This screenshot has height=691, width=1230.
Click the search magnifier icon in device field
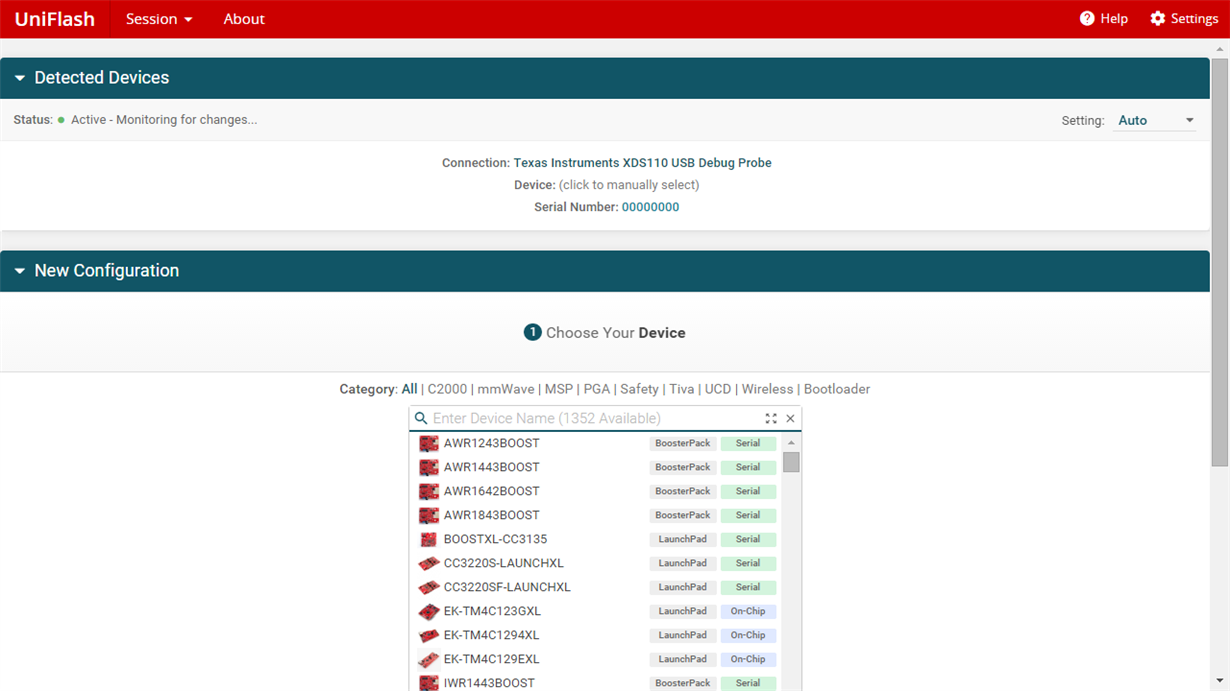(x=421, y=419)
